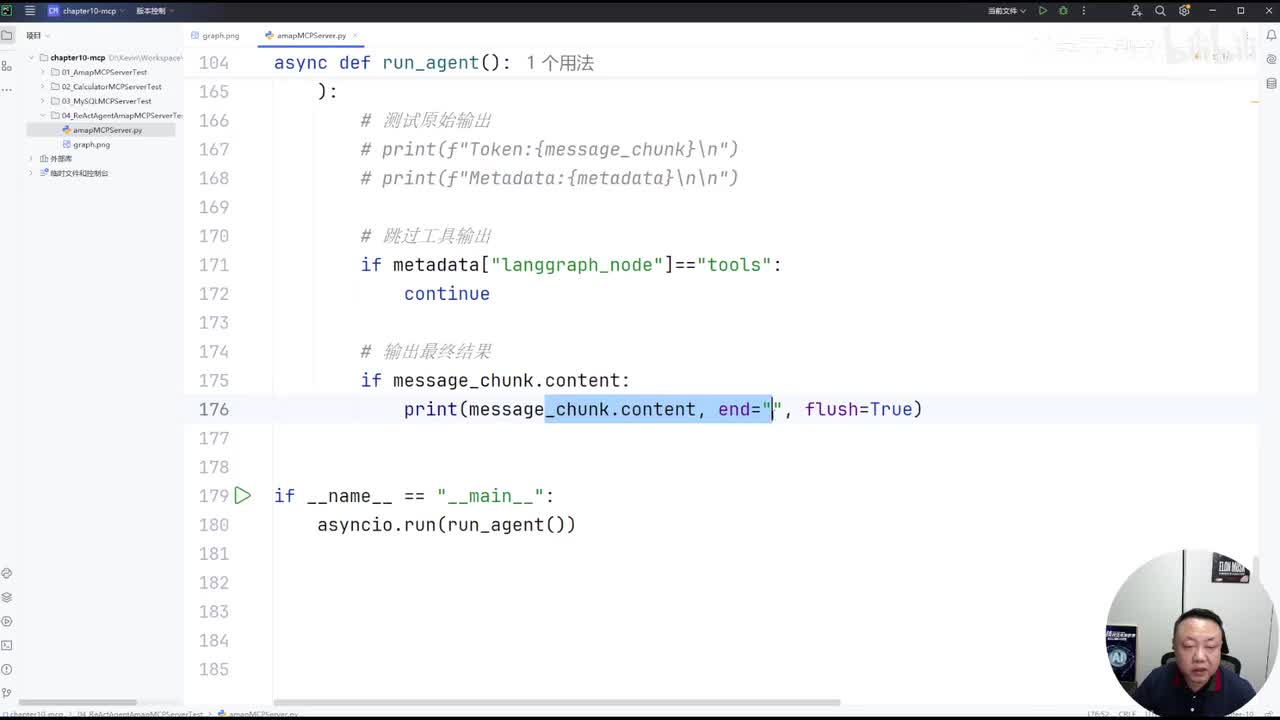Click line number 177 in the gutter
This screenshot has height=720, width=1280.
214,438
